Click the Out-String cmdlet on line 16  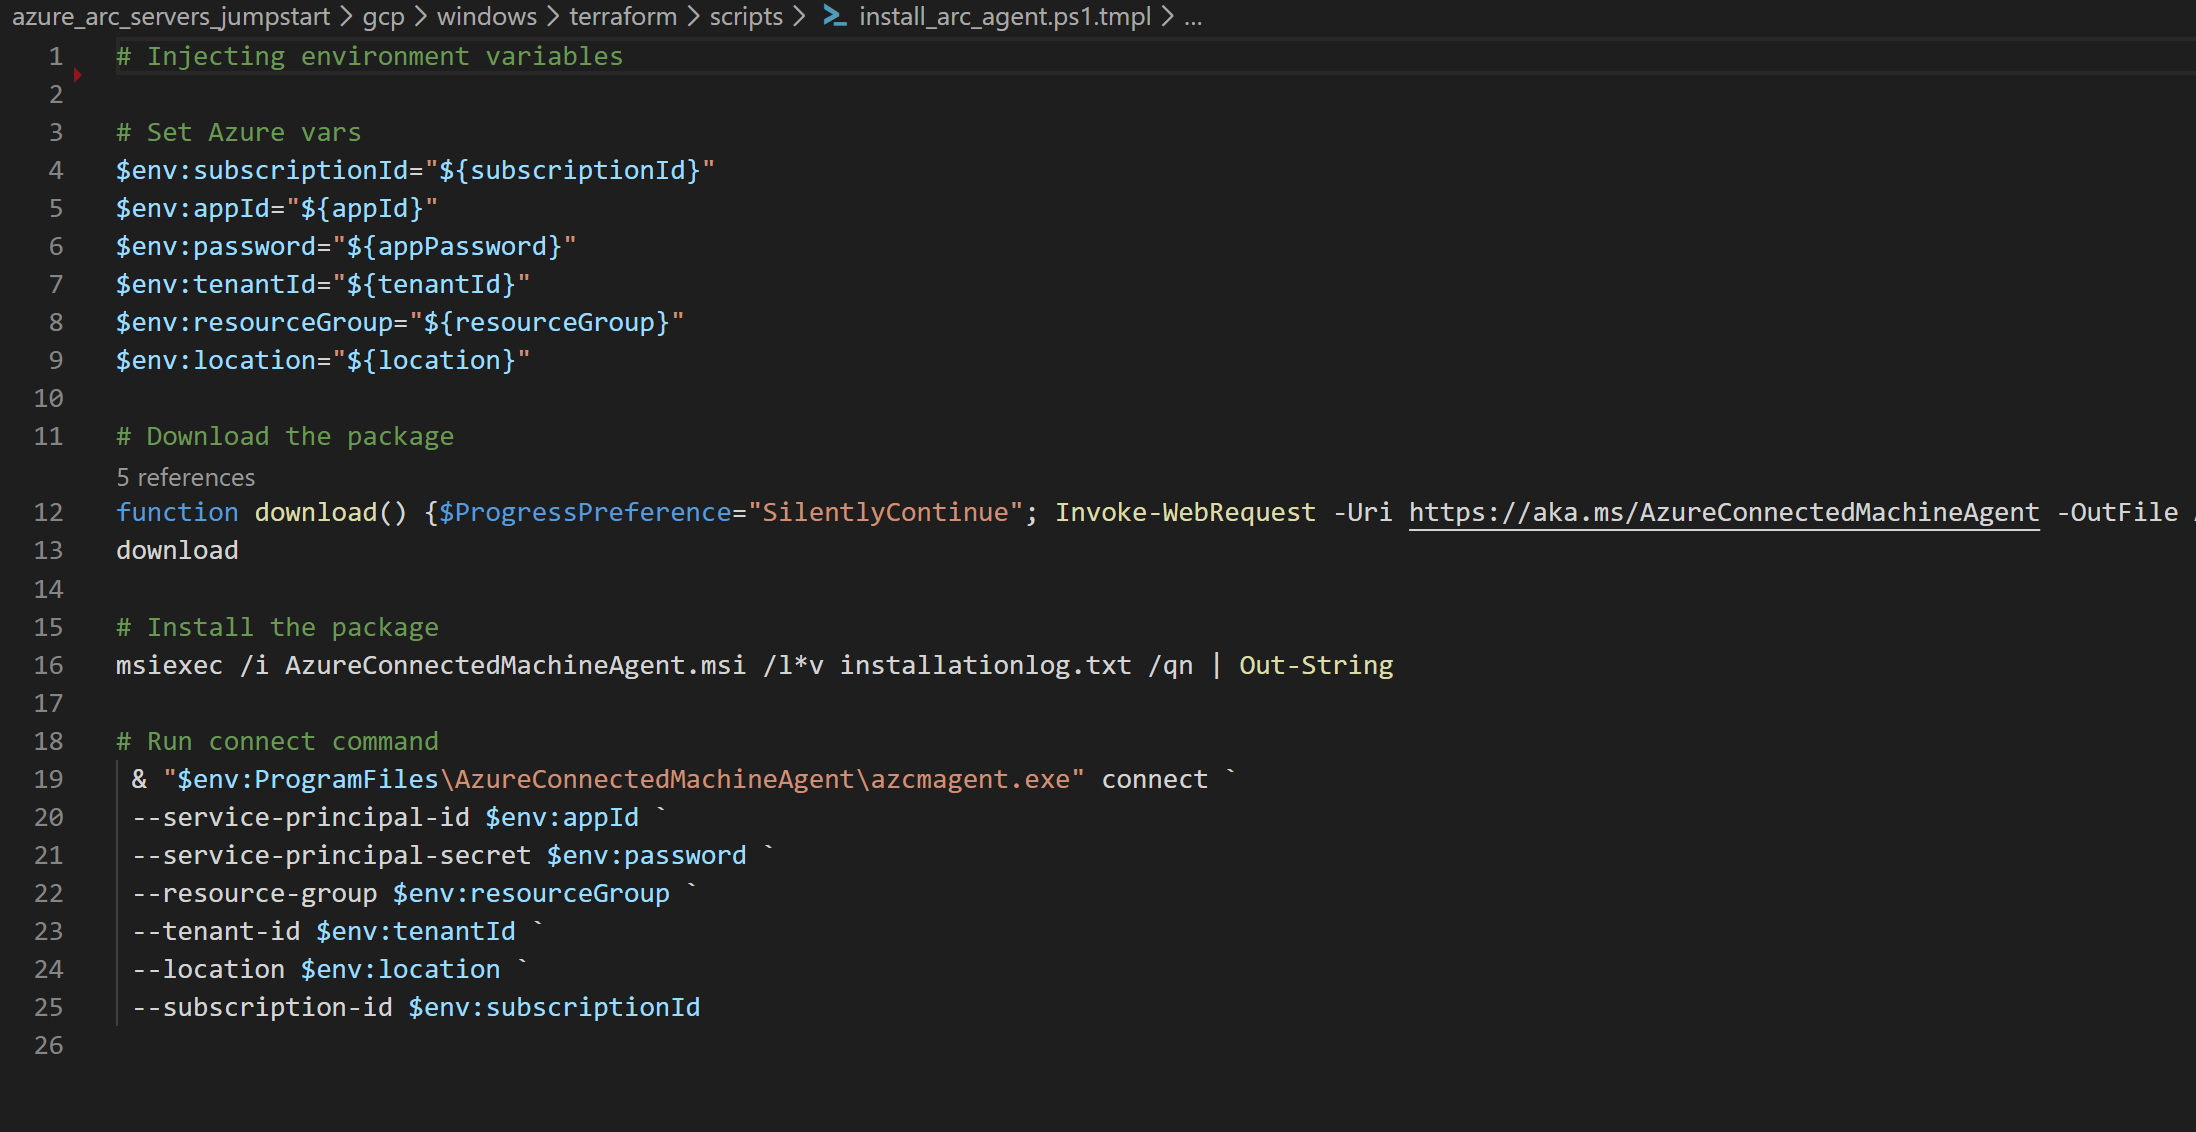click(x=1316, y=665)
